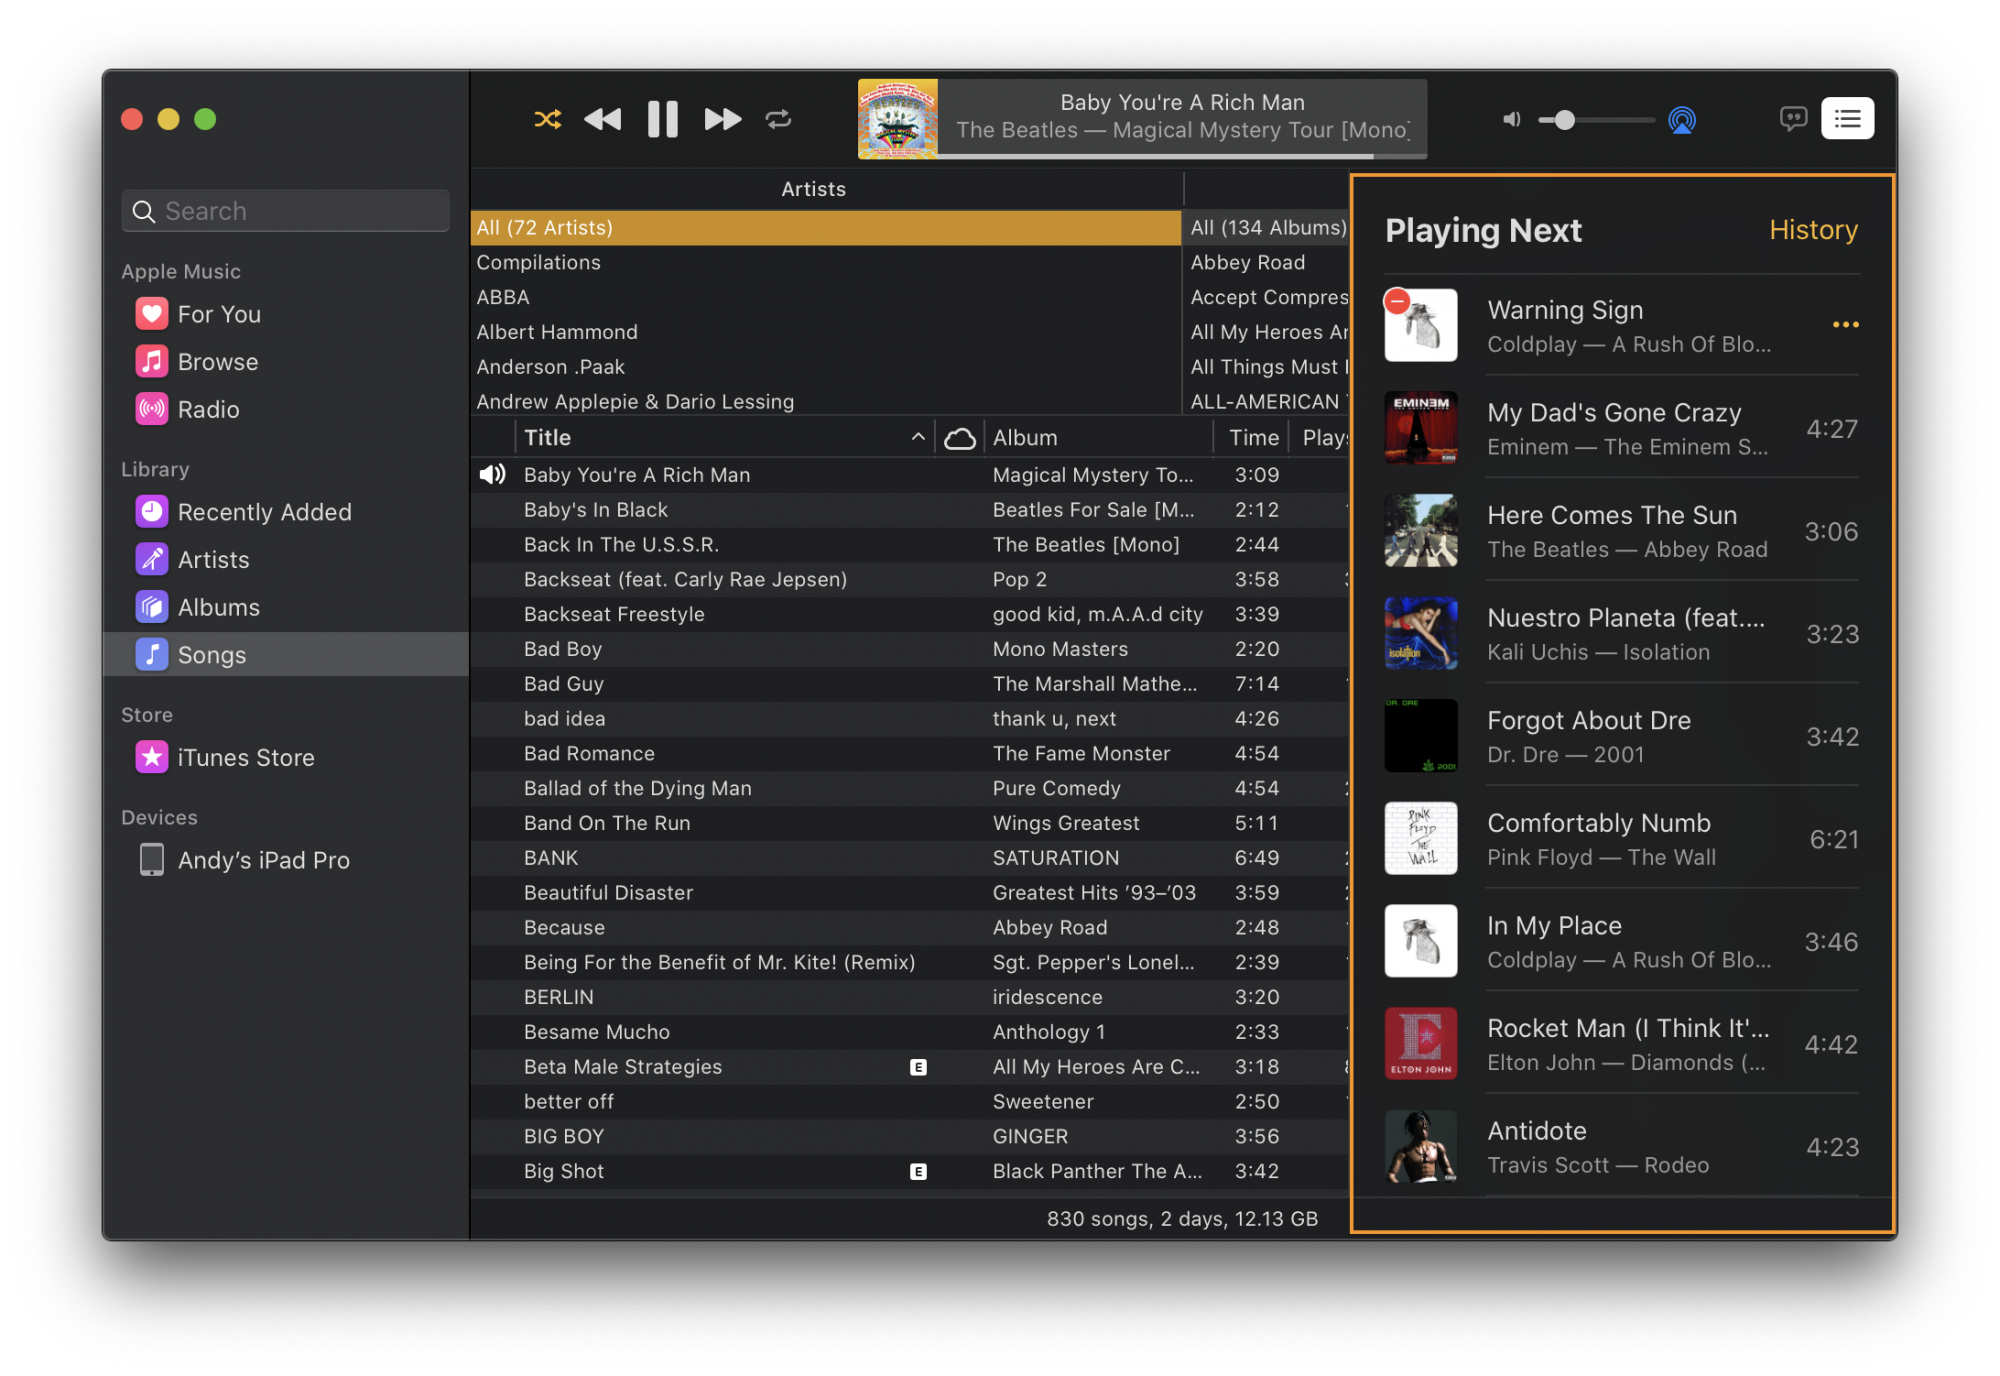Screen dimensions: 2000x1376
Task: Select All (72 Artists) row
Action: [826, 228]
